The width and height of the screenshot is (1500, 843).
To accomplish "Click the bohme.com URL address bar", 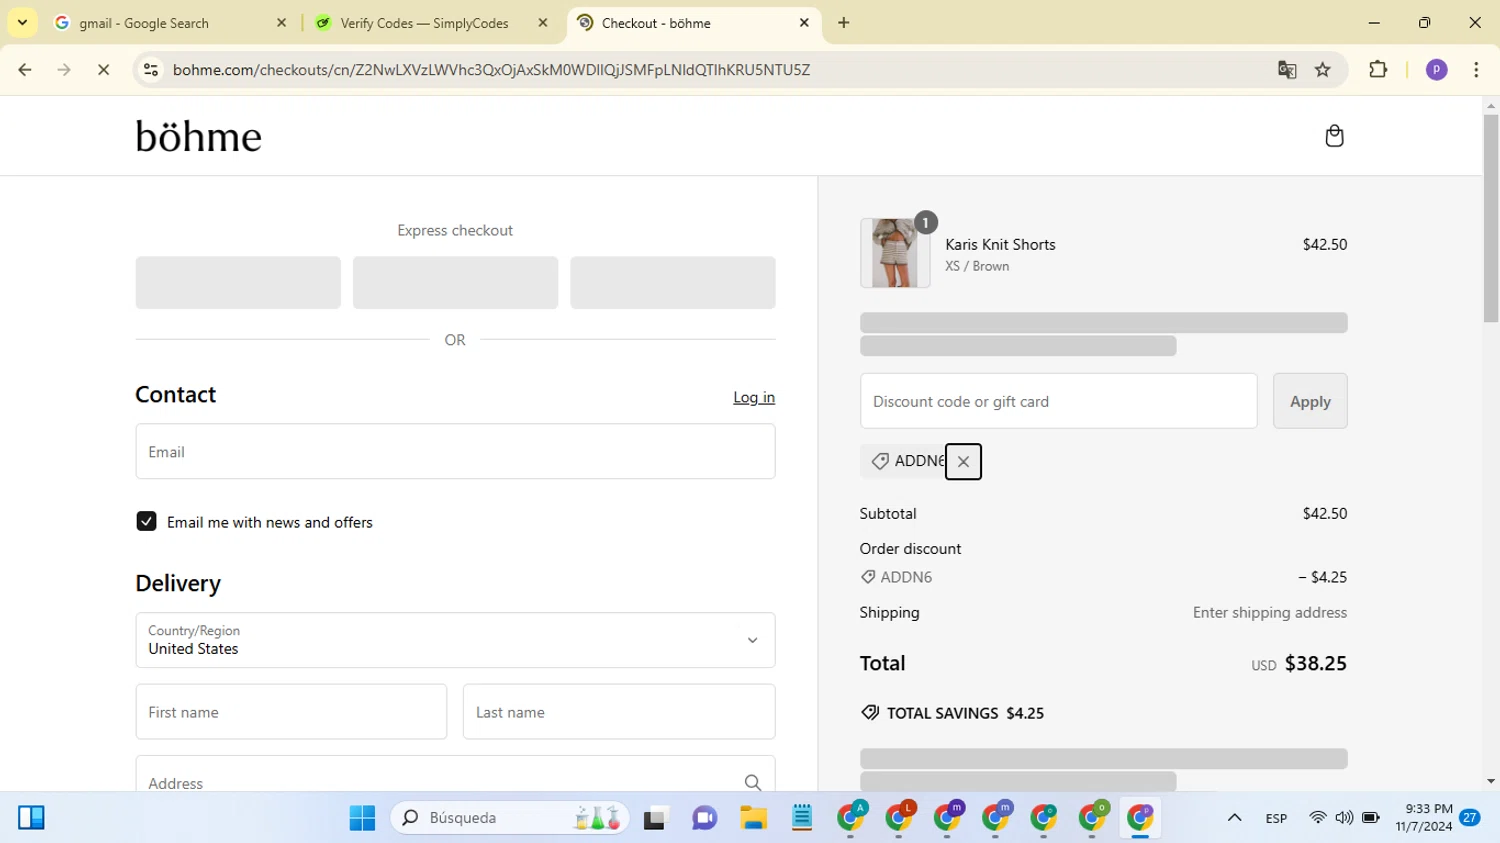I will click(x=491, y=70).
